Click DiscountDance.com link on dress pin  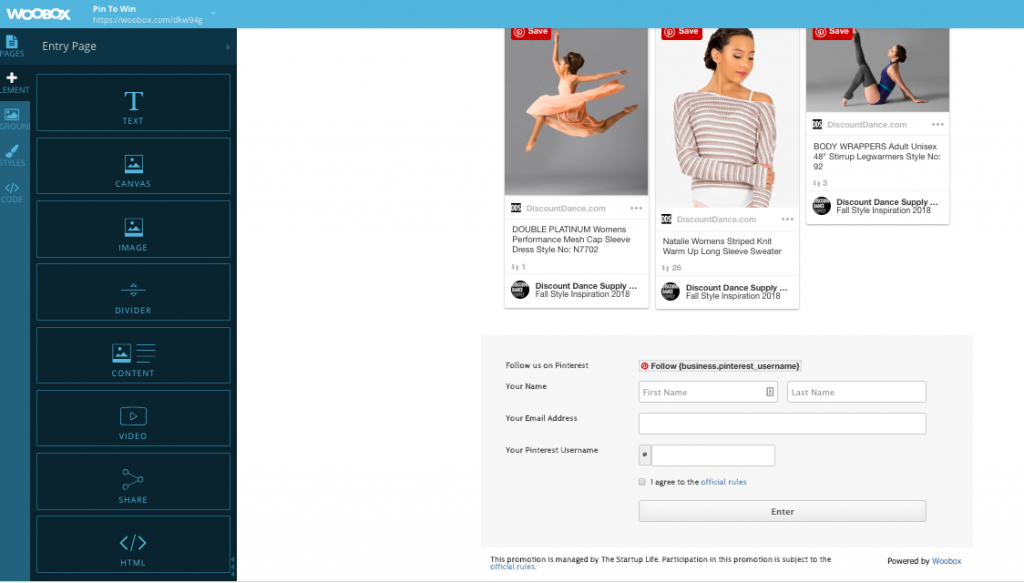click(566, 209)
